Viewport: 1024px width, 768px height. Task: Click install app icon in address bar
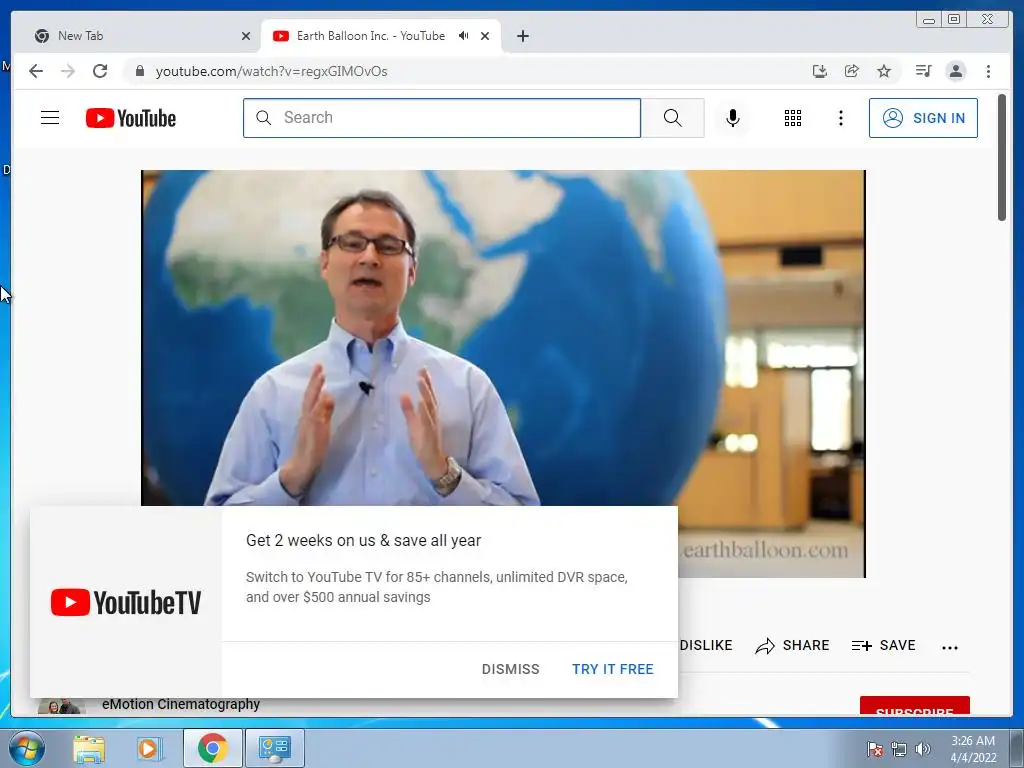(820, 71)
